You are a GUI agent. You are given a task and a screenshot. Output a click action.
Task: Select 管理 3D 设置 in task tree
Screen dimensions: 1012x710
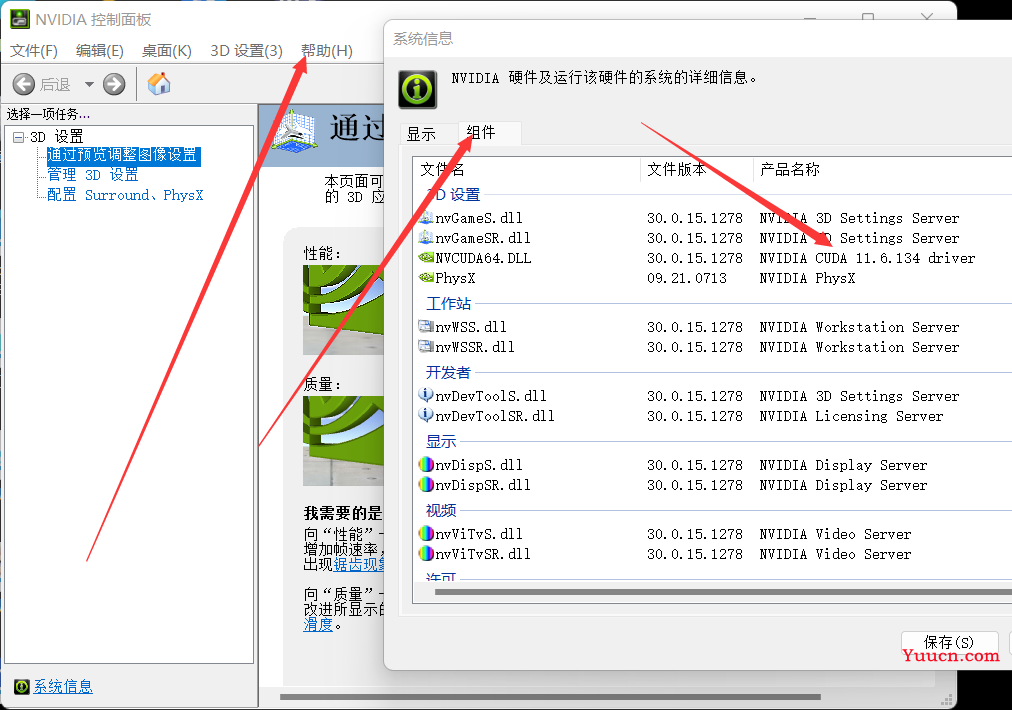pyautogui.click(x=92, y=175)
